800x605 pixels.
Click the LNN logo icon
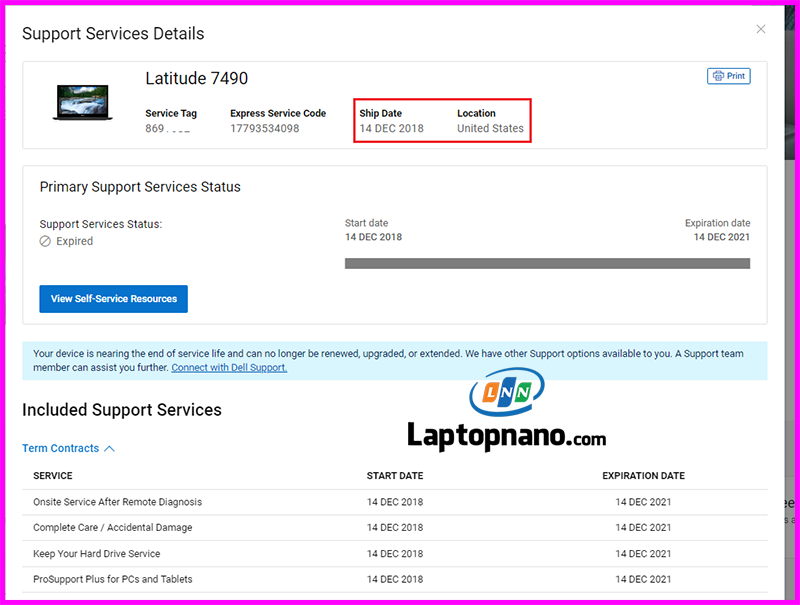coord(507,393)
